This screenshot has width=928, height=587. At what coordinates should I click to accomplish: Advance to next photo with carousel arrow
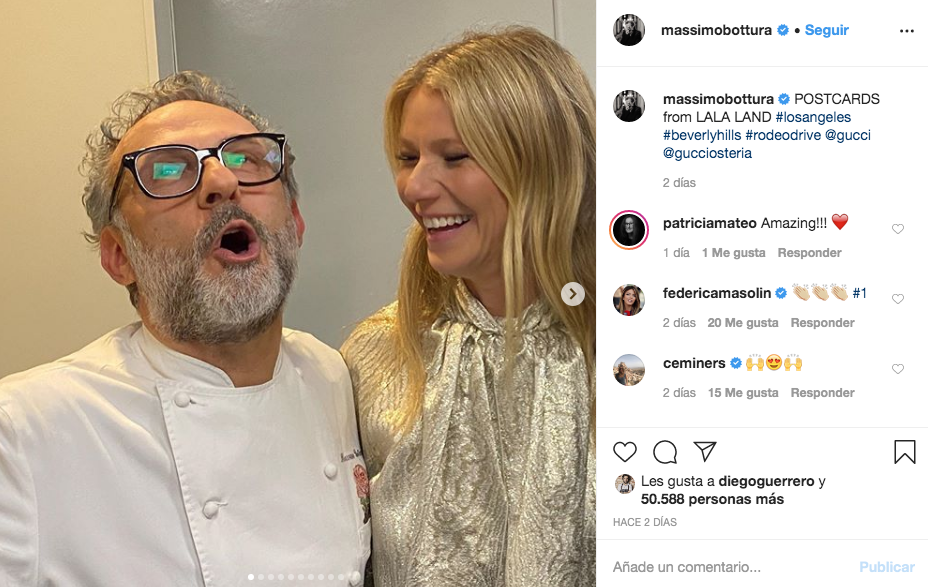point(572,294)
